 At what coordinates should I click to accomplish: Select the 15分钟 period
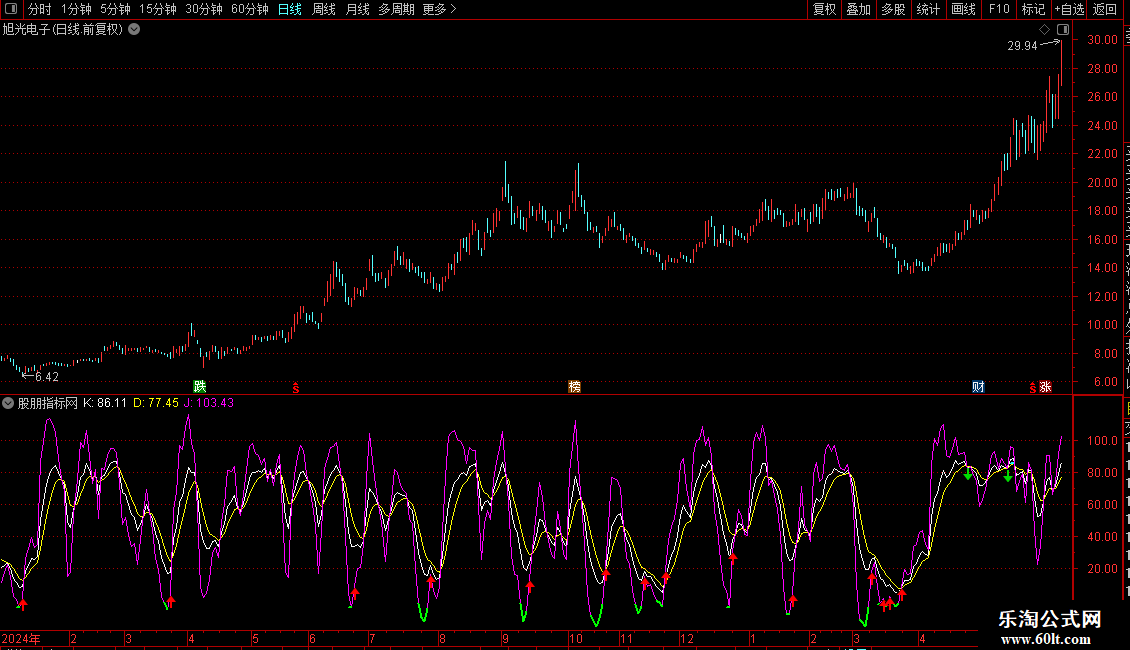click(158, 9)
